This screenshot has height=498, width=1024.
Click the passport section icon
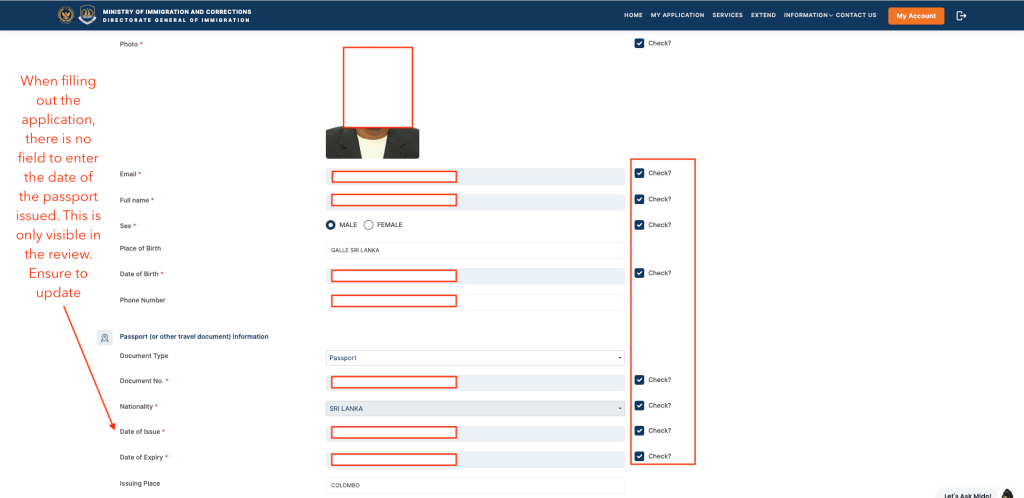[x=104, y=337]
